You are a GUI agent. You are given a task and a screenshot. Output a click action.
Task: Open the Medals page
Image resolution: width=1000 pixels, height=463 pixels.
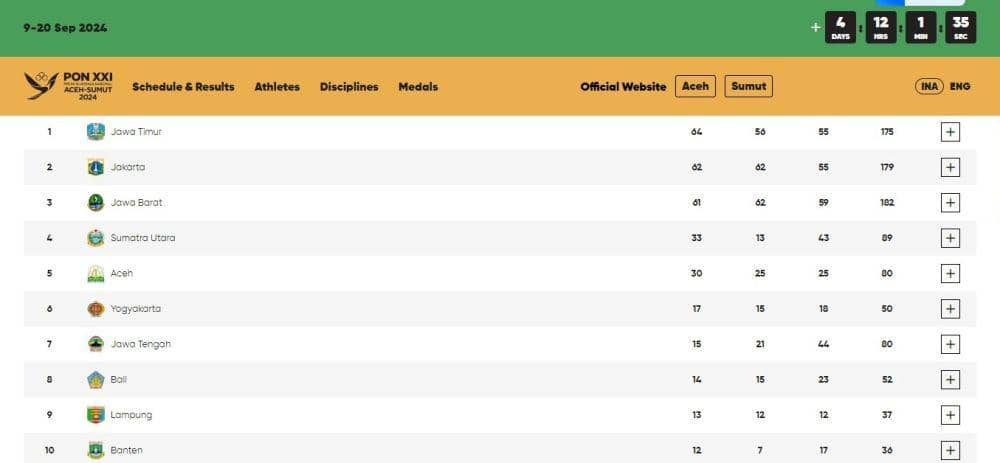[x=418, y=87]
